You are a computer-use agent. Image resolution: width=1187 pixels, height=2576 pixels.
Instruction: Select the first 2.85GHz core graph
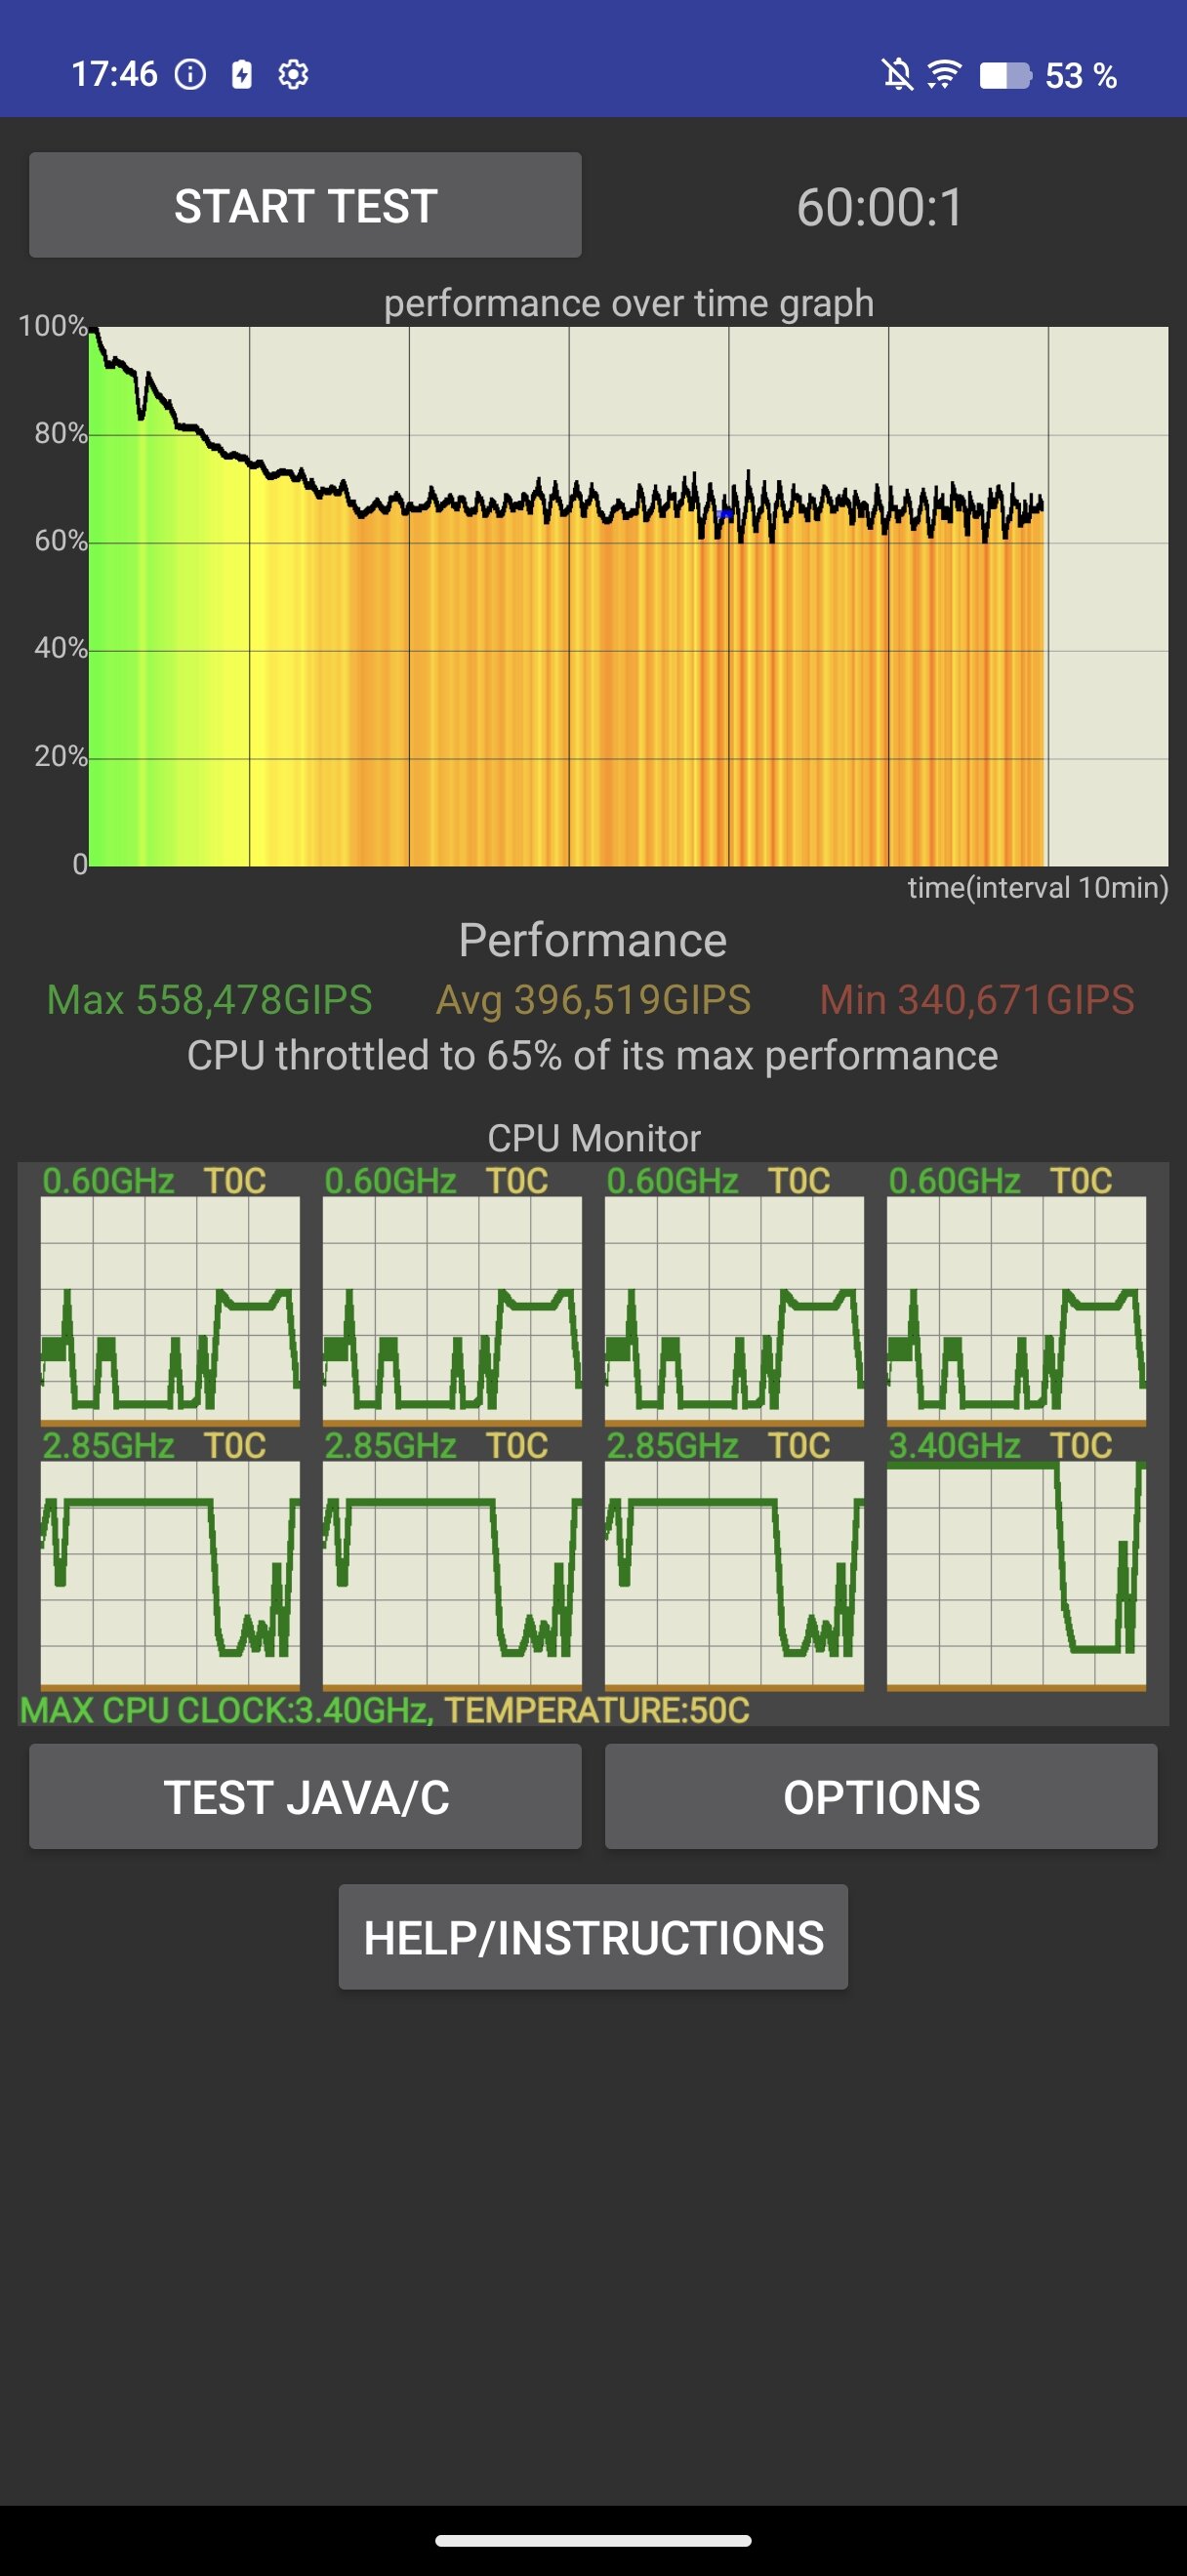pos(170,1573)
